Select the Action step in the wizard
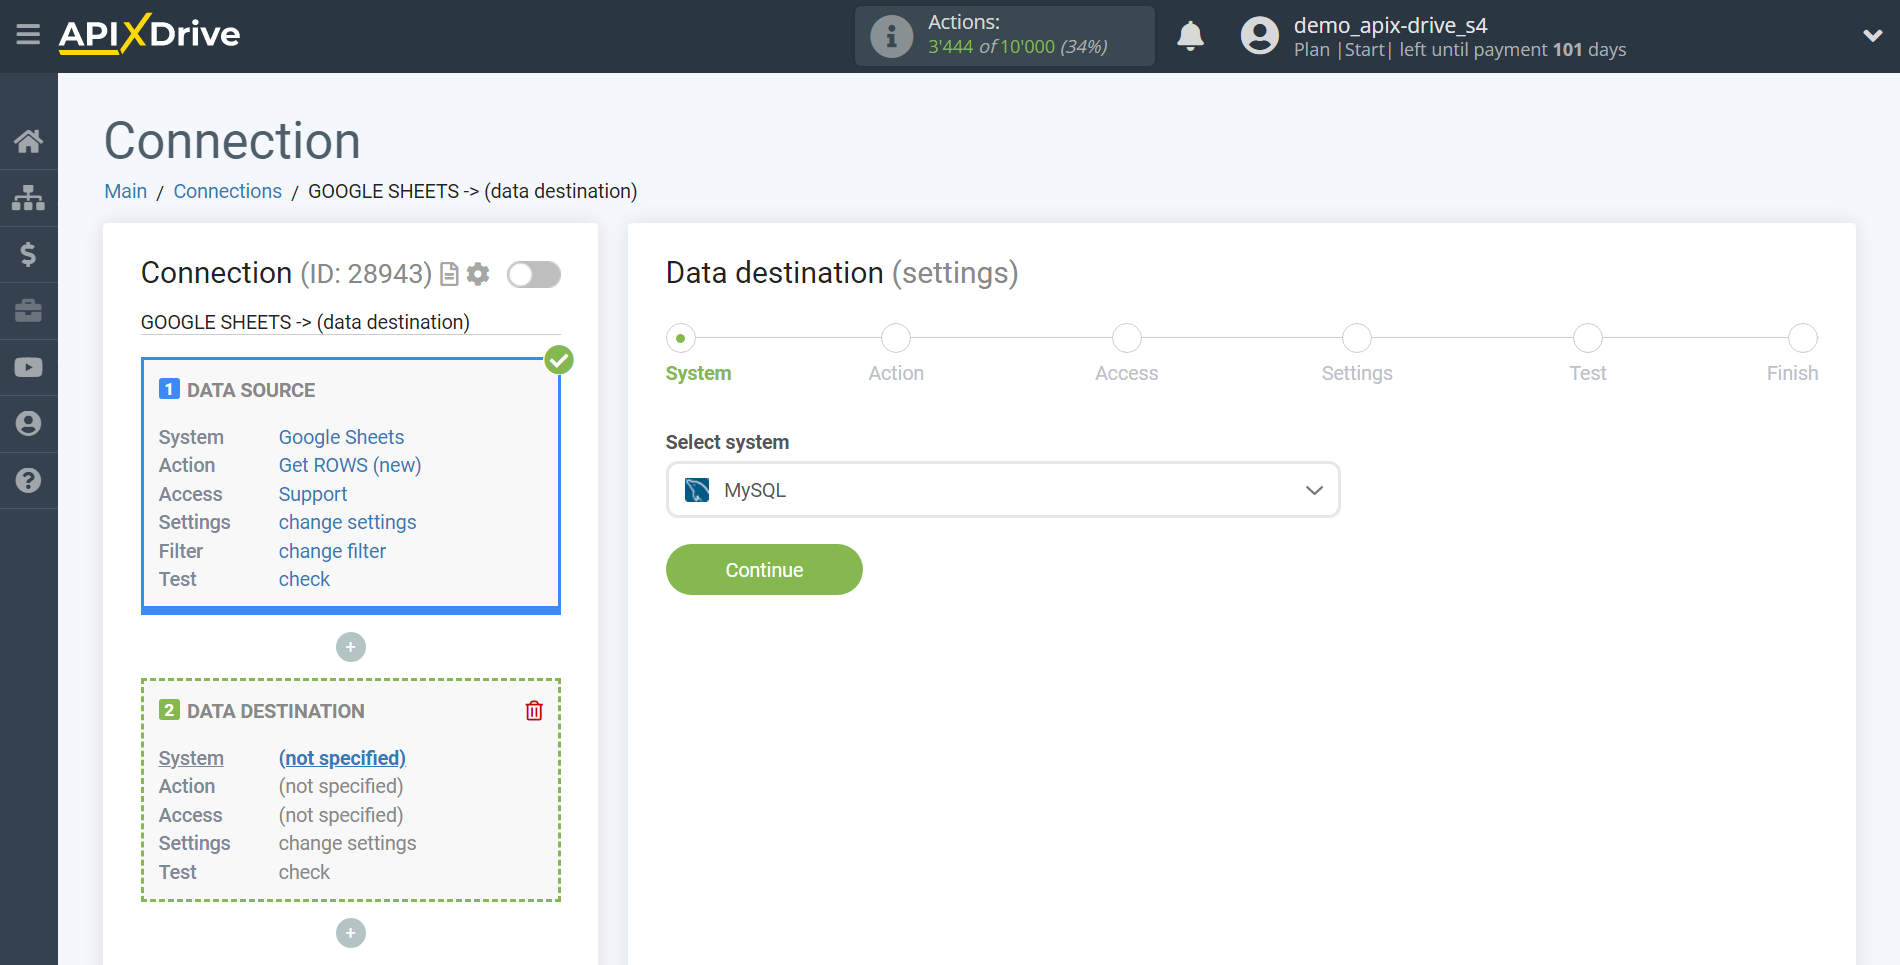Image resolution: width=1900 pixels, height=965 pixels. coord(896,339)
